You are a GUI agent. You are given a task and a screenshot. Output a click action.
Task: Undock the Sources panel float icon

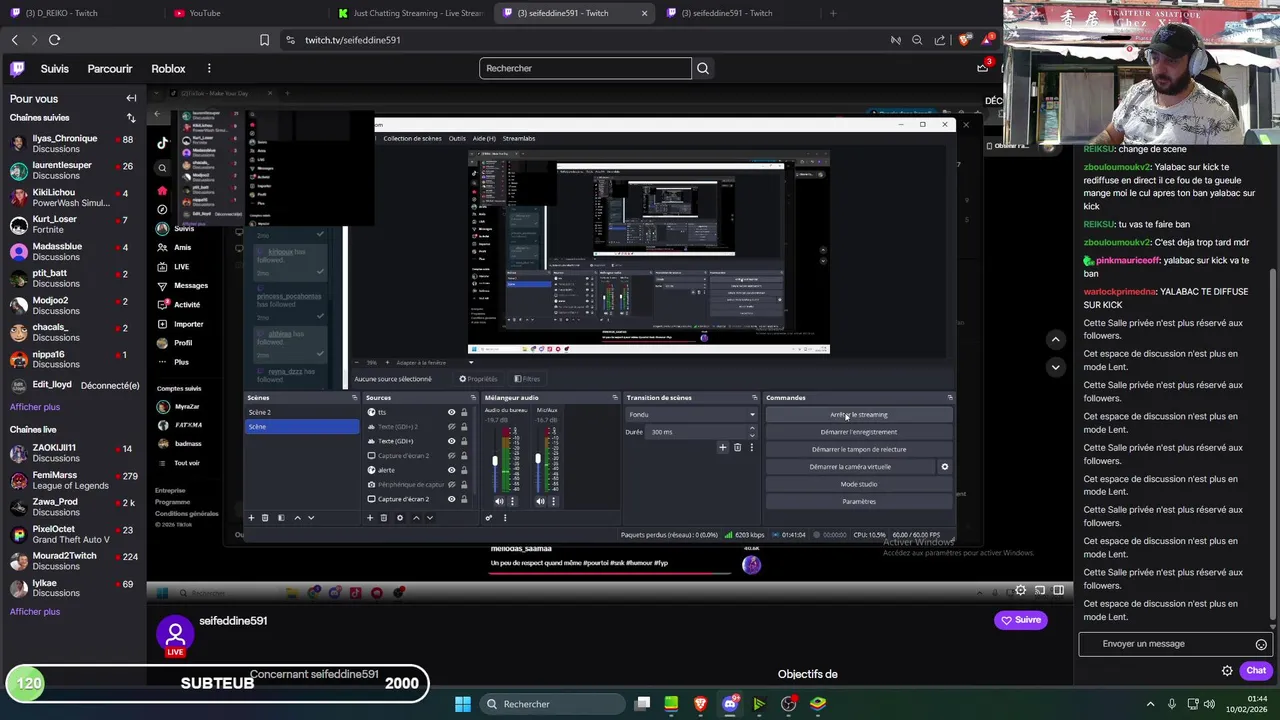pyautogui.click(x=473, y=398)
